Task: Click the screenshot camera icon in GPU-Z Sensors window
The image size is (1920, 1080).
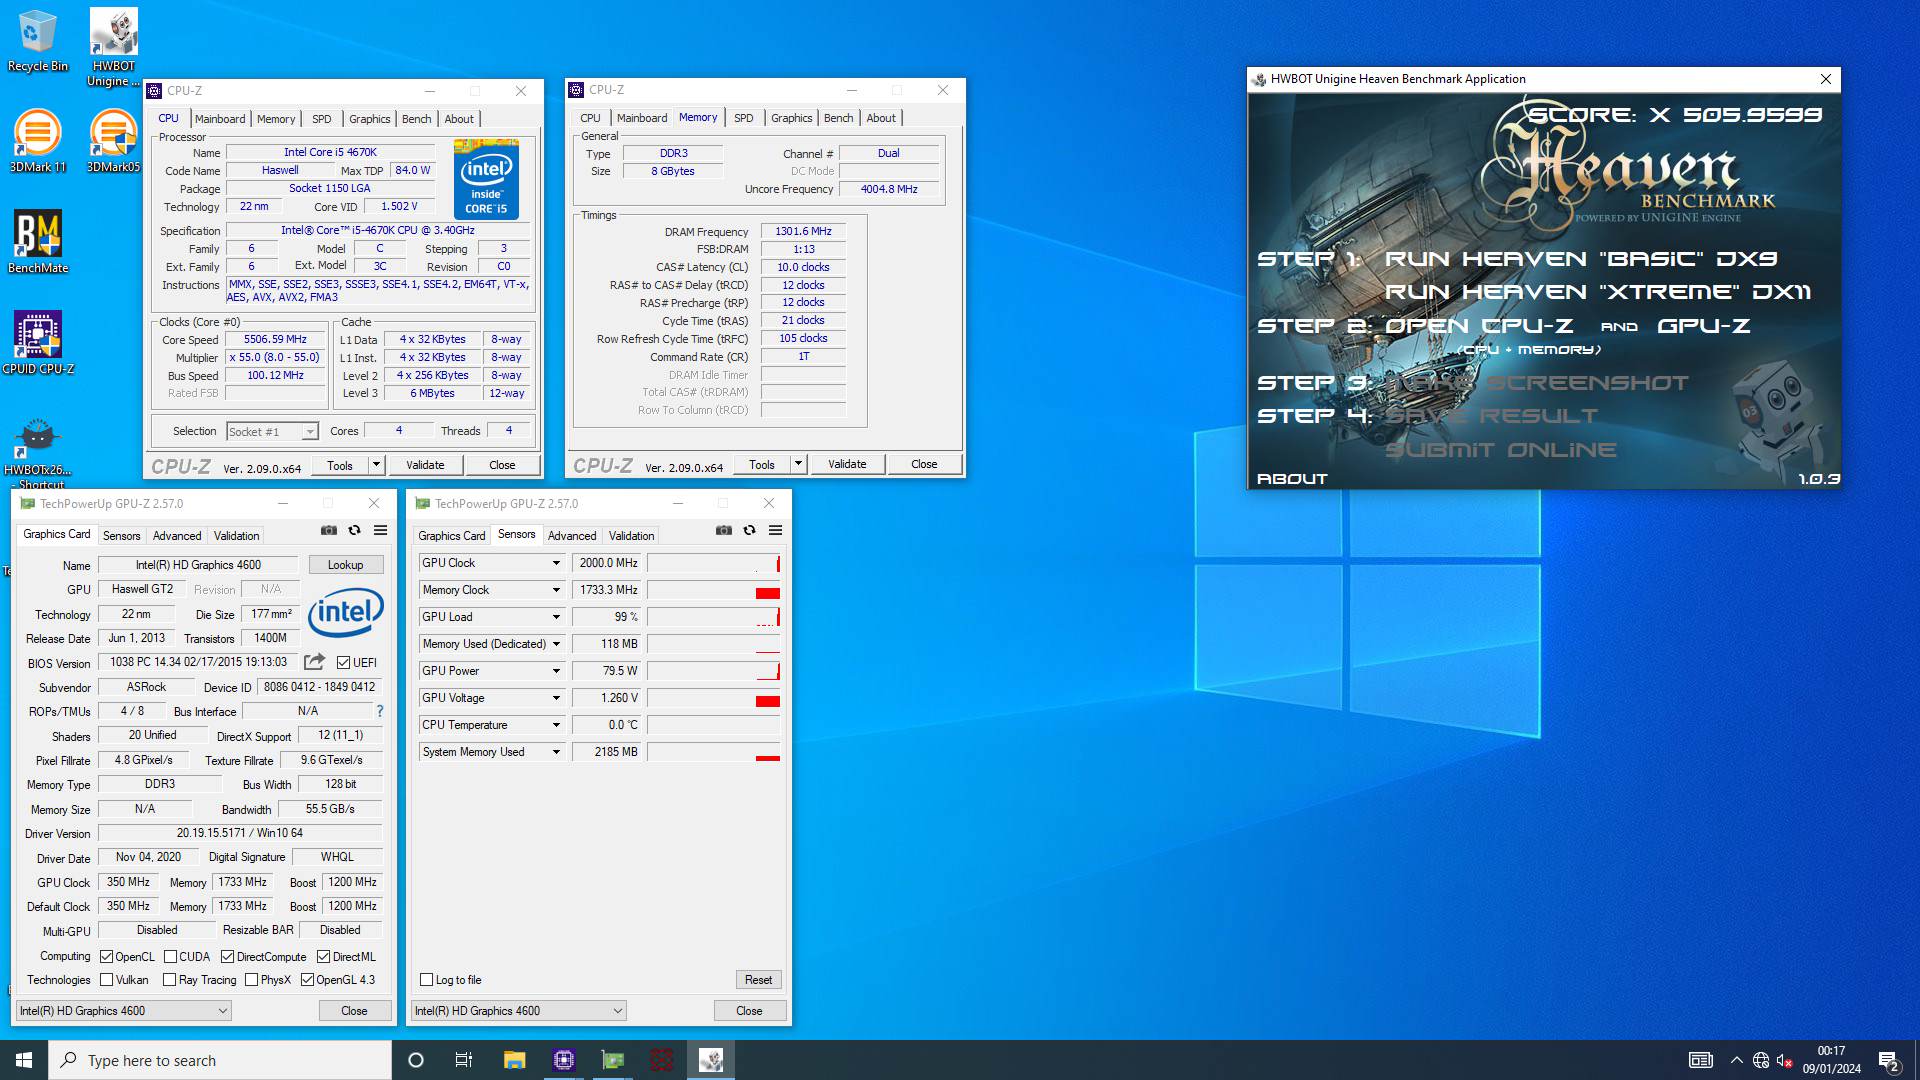Action: [724, 530]
